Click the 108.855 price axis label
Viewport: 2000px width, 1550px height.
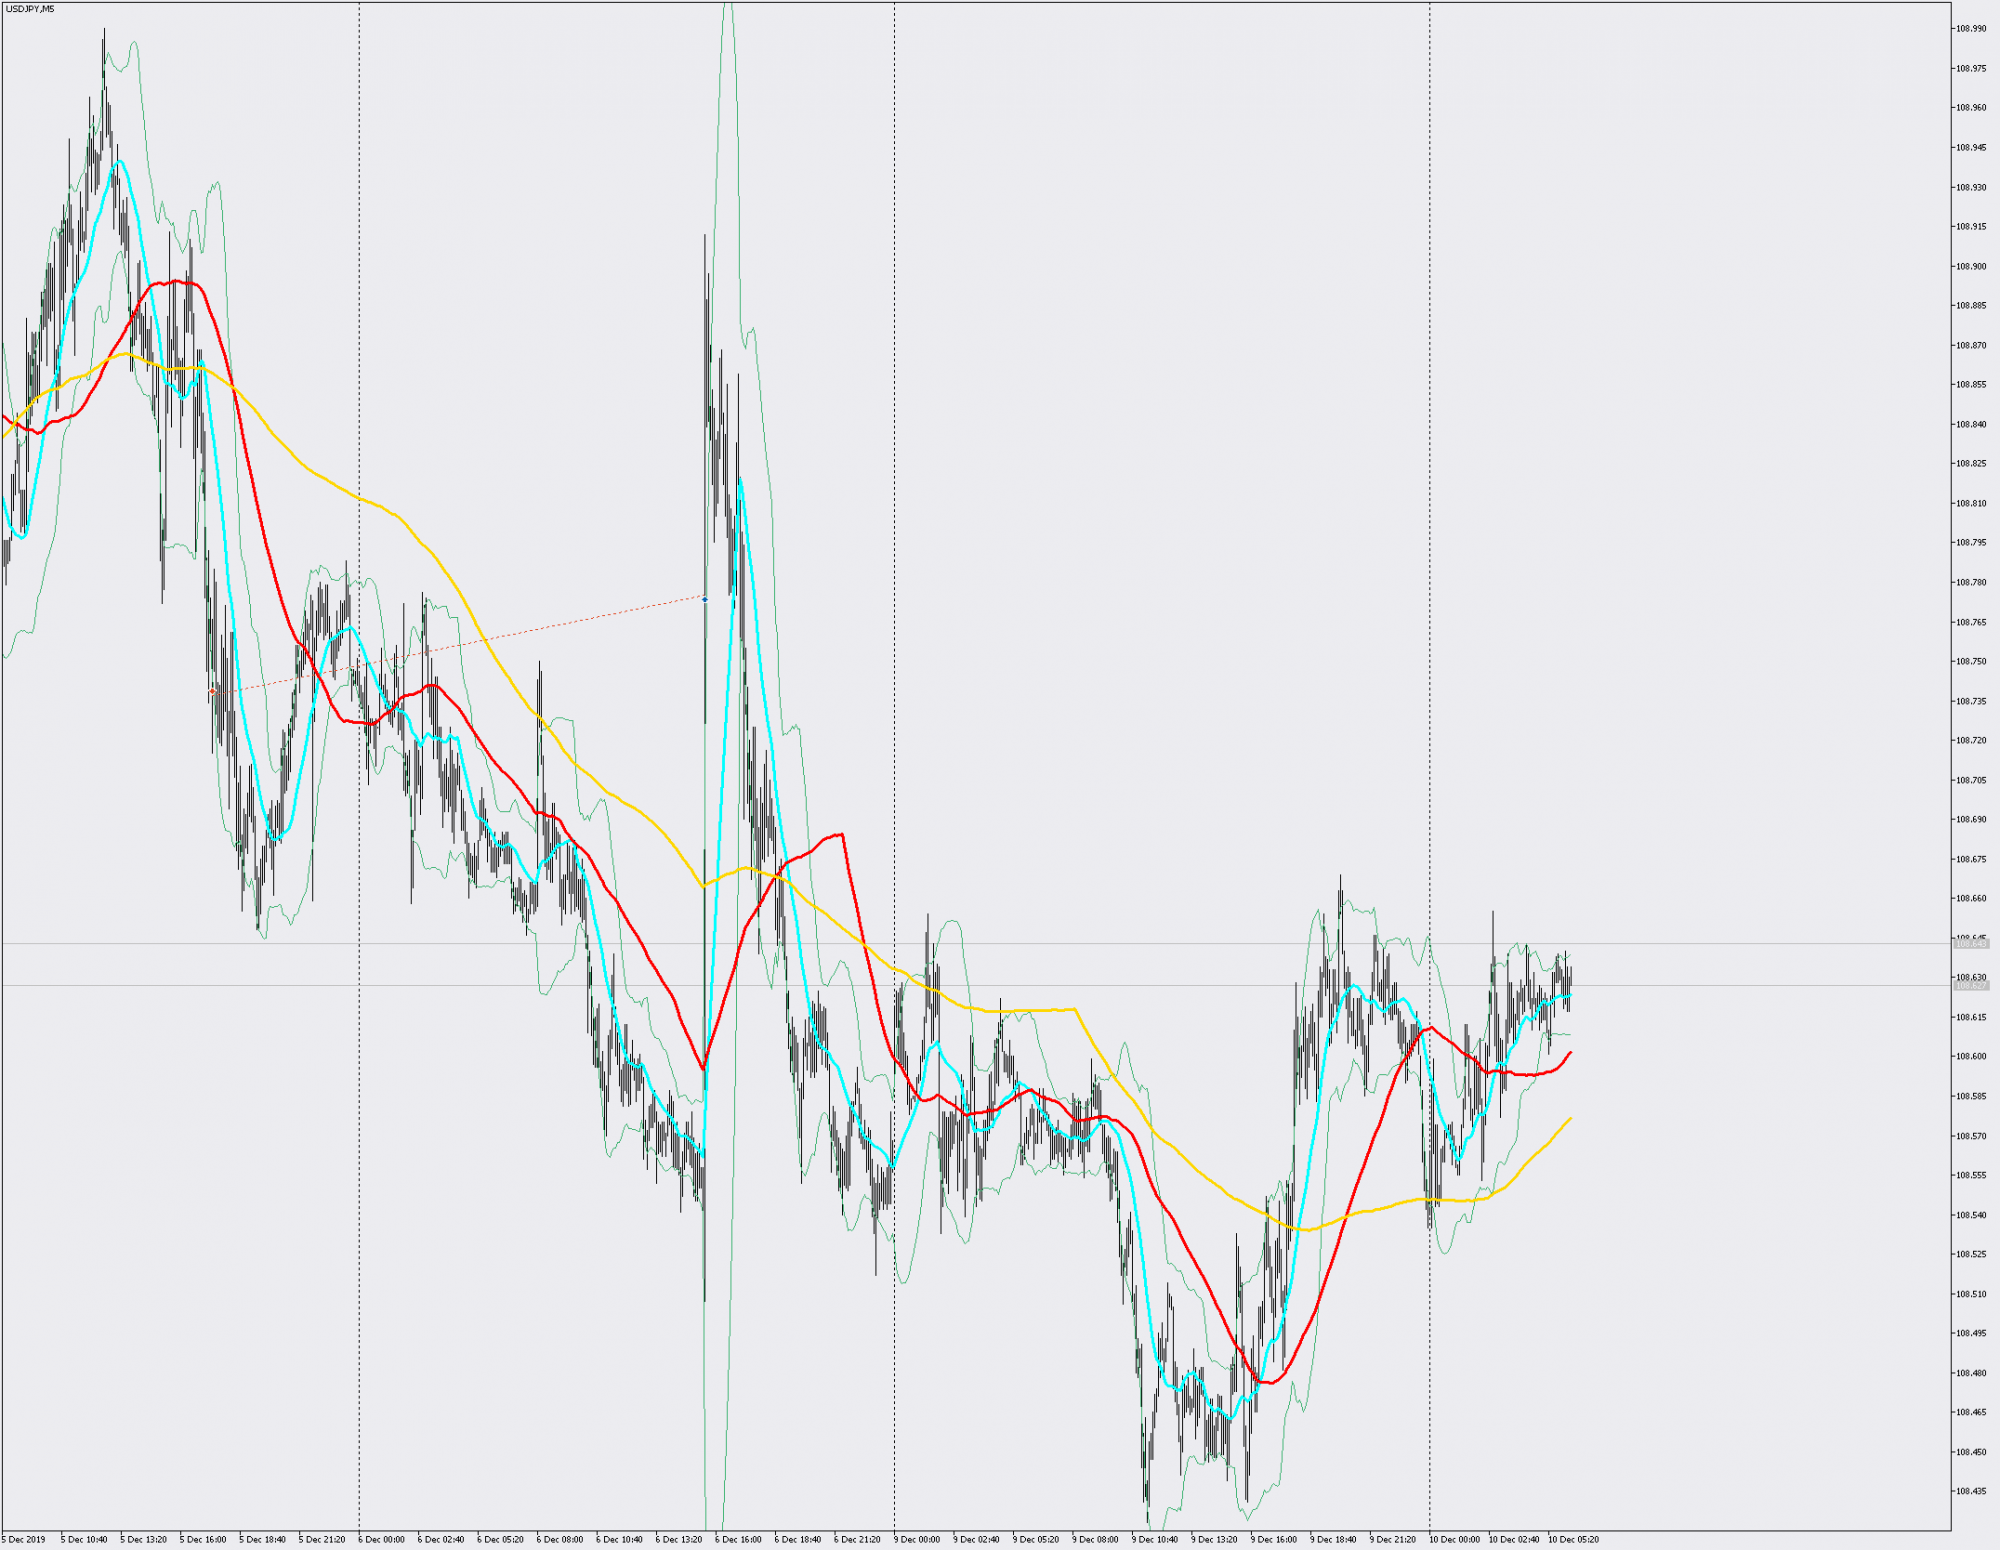tap(1971, 385)
